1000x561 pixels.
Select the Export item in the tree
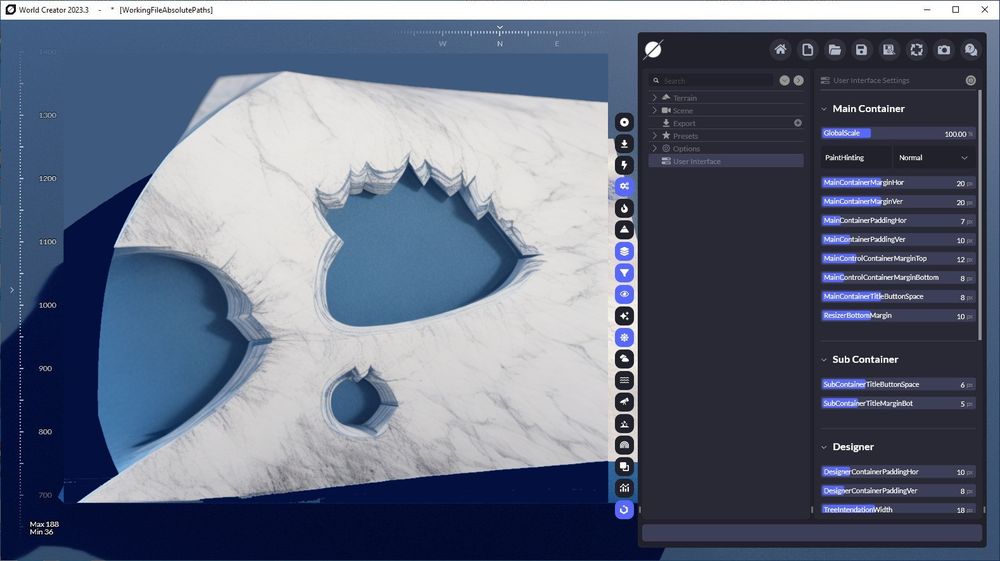click(726, 123)
